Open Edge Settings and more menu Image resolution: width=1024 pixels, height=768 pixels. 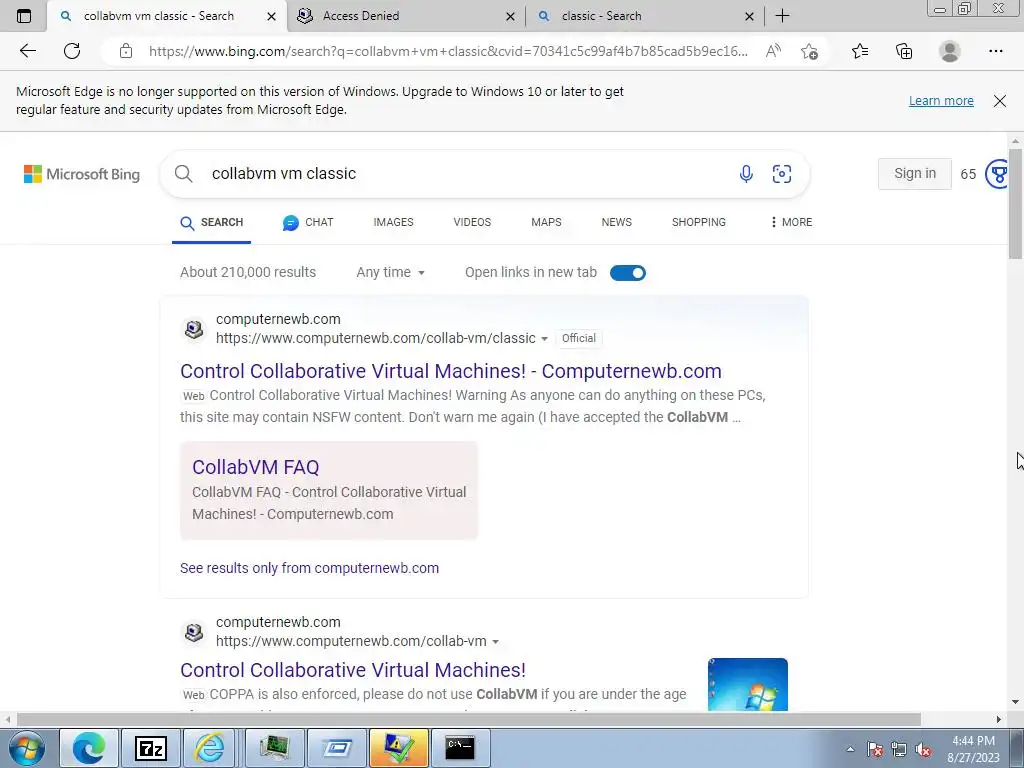click(995, 51)
